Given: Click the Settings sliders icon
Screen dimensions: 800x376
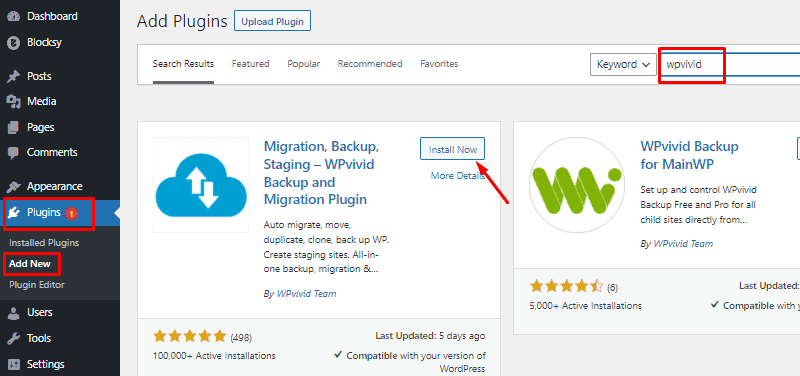Looking at the screenshot, I should click(x=13, y=364).
